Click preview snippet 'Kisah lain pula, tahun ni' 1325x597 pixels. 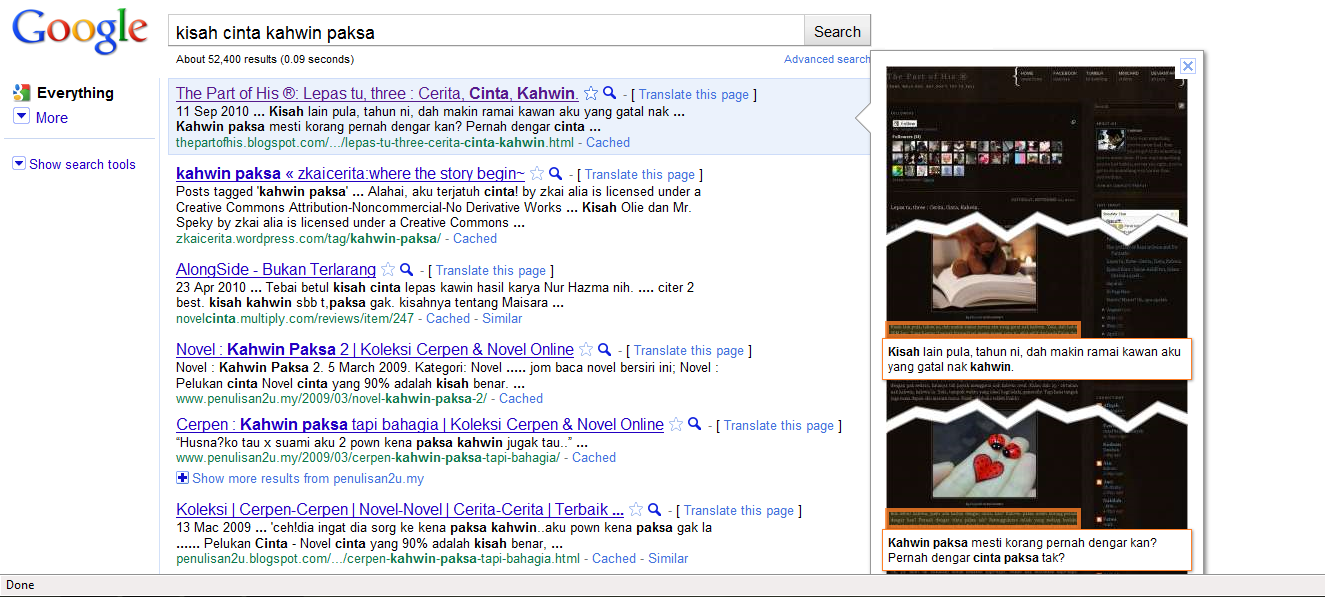tap(1037, 359)
